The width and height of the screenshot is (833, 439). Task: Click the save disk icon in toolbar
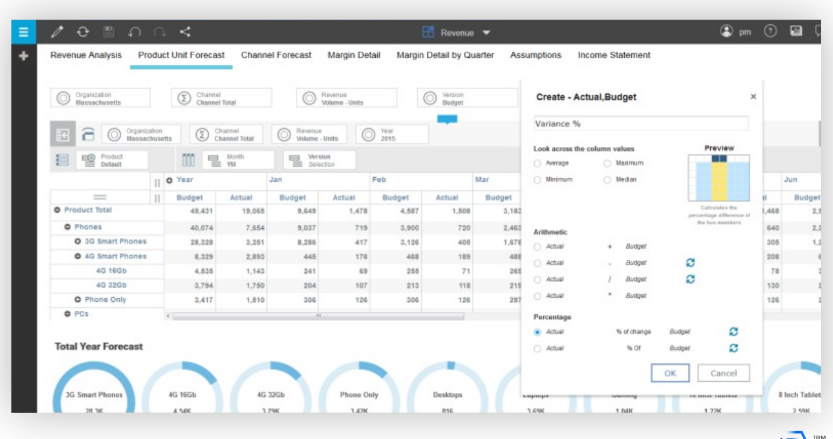pyautogui.click(x=108, y=32)
